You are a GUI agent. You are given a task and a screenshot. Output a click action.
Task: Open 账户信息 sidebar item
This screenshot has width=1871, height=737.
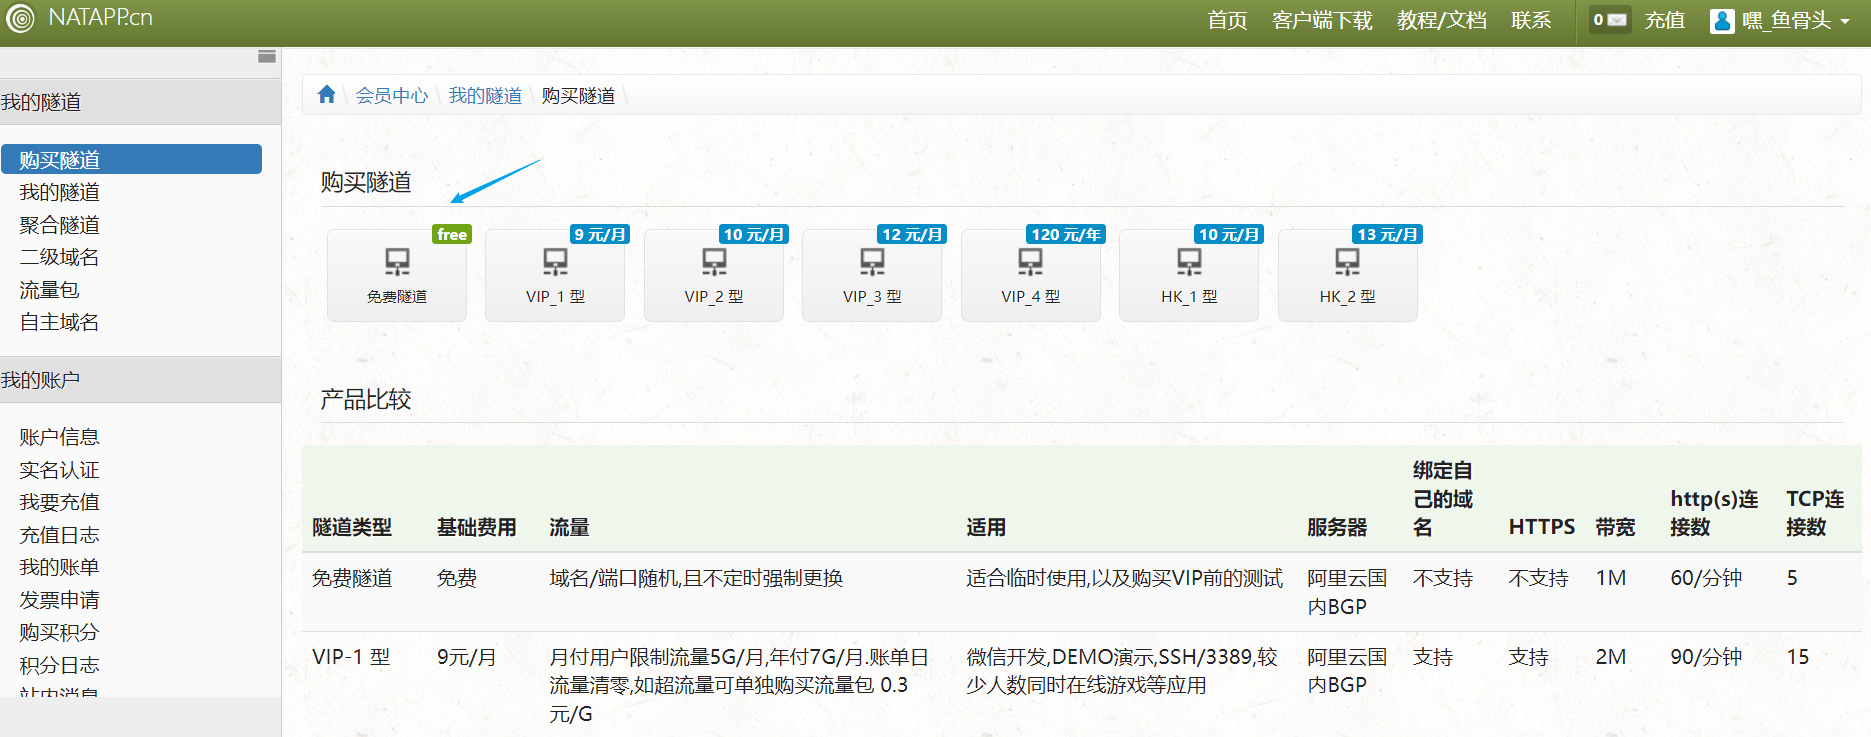click(x=59, y=437)
